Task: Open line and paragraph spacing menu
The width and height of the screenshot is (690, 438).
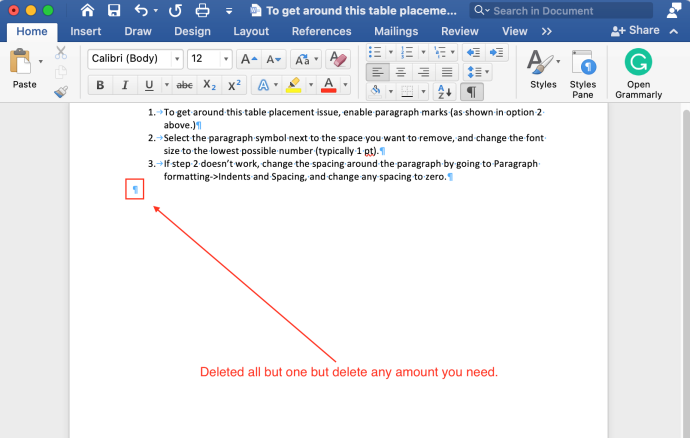Action: 477,72
